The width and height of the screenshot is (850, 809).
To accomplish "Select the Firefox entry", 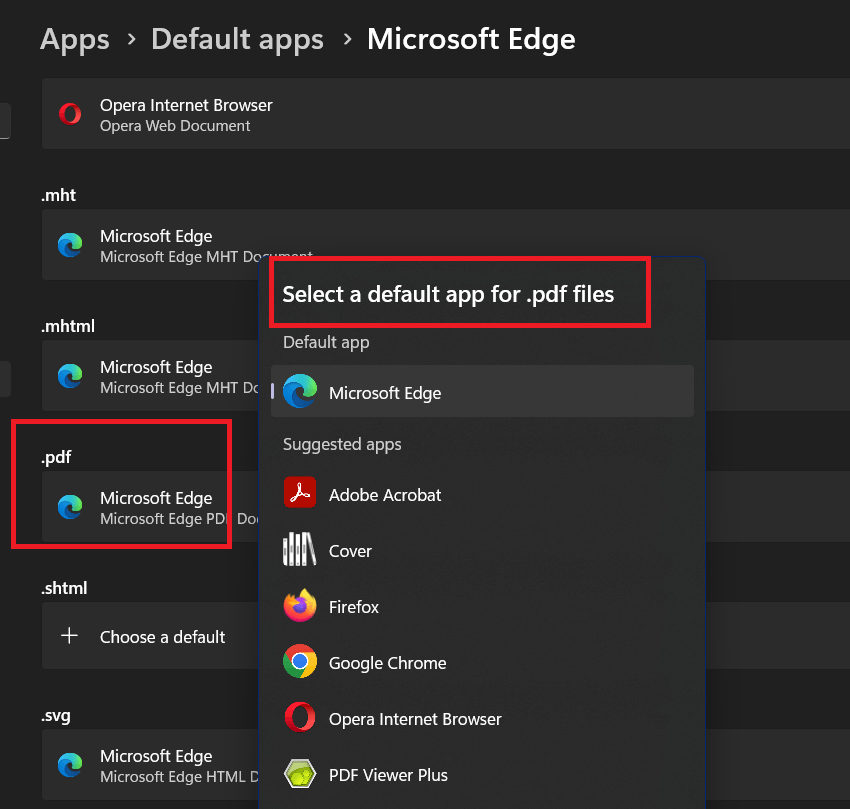I will [x=482, y=606].
